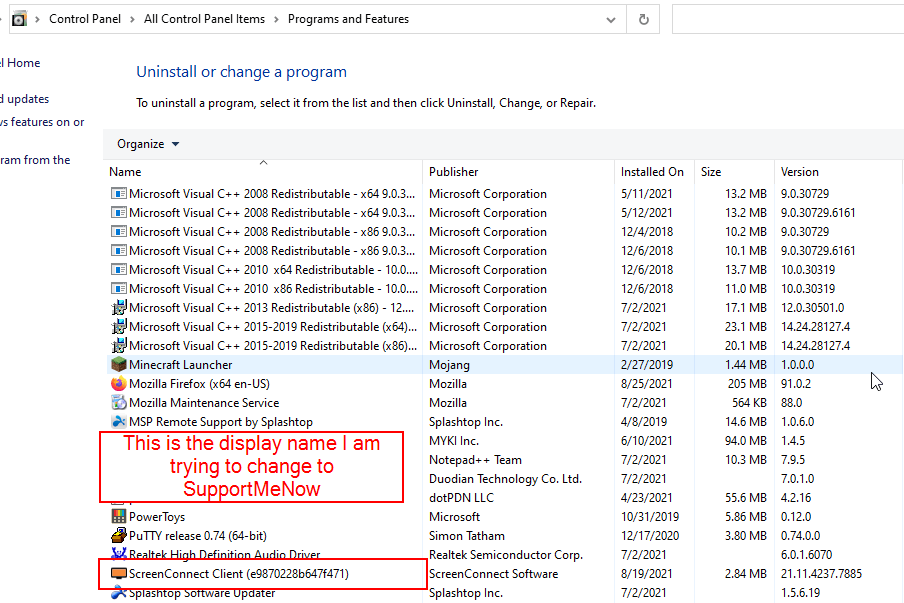Click icon of Visual C++ 2010 x64 Redistributable
904x603 pixels.
tap(119, 269)
